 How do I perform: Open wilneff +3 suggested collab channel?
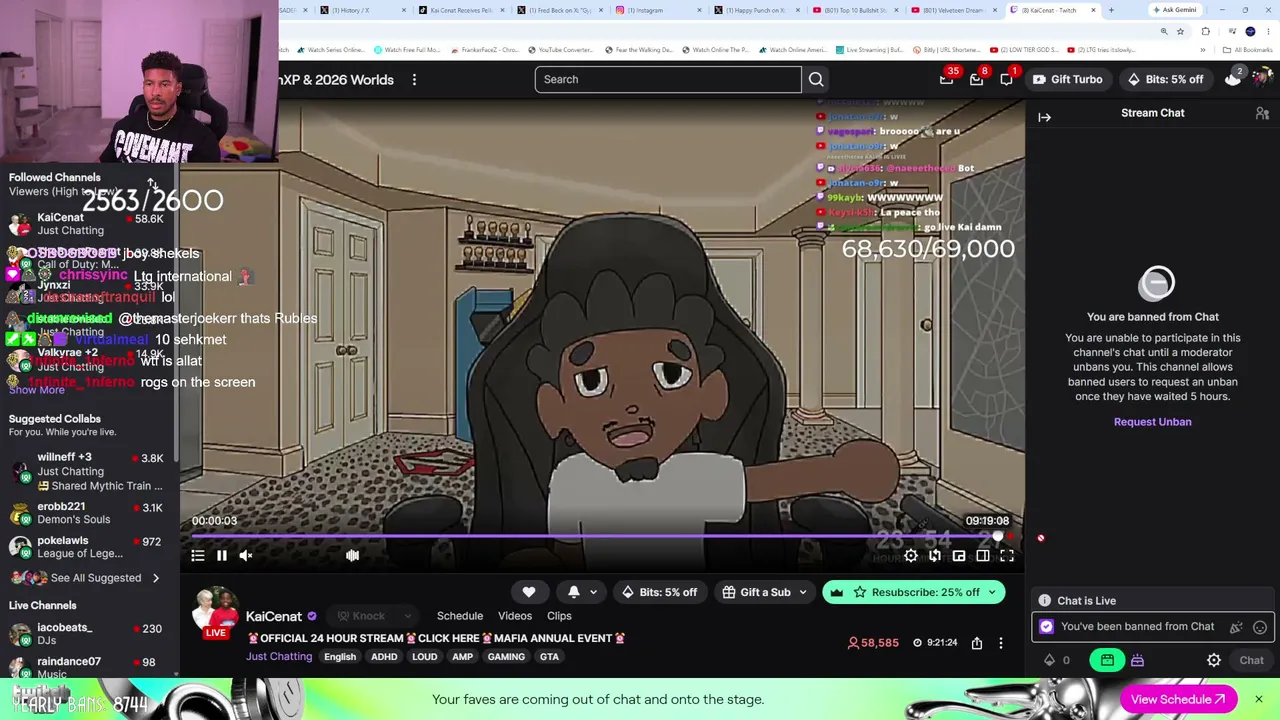pos(90,471)
